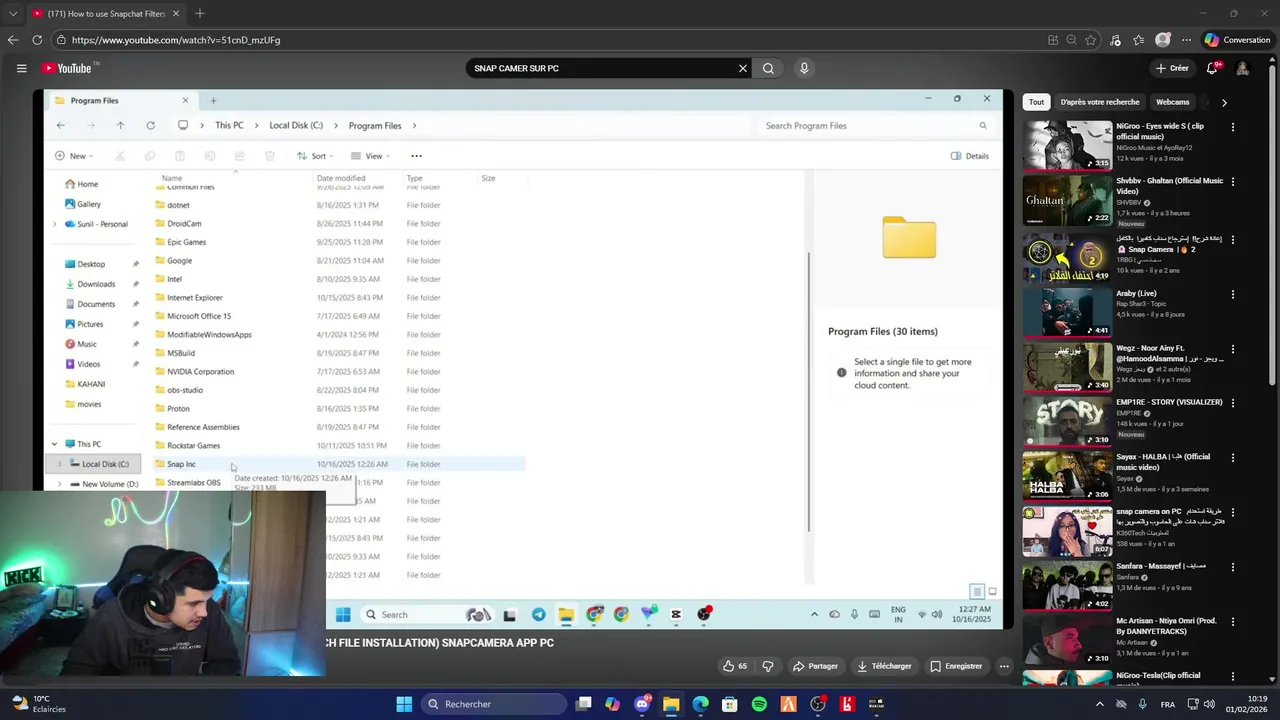Open the browser settings ellipsis menu
Image resolution: width=1280 pixels, height=720 pixels.
(1187, 40)
